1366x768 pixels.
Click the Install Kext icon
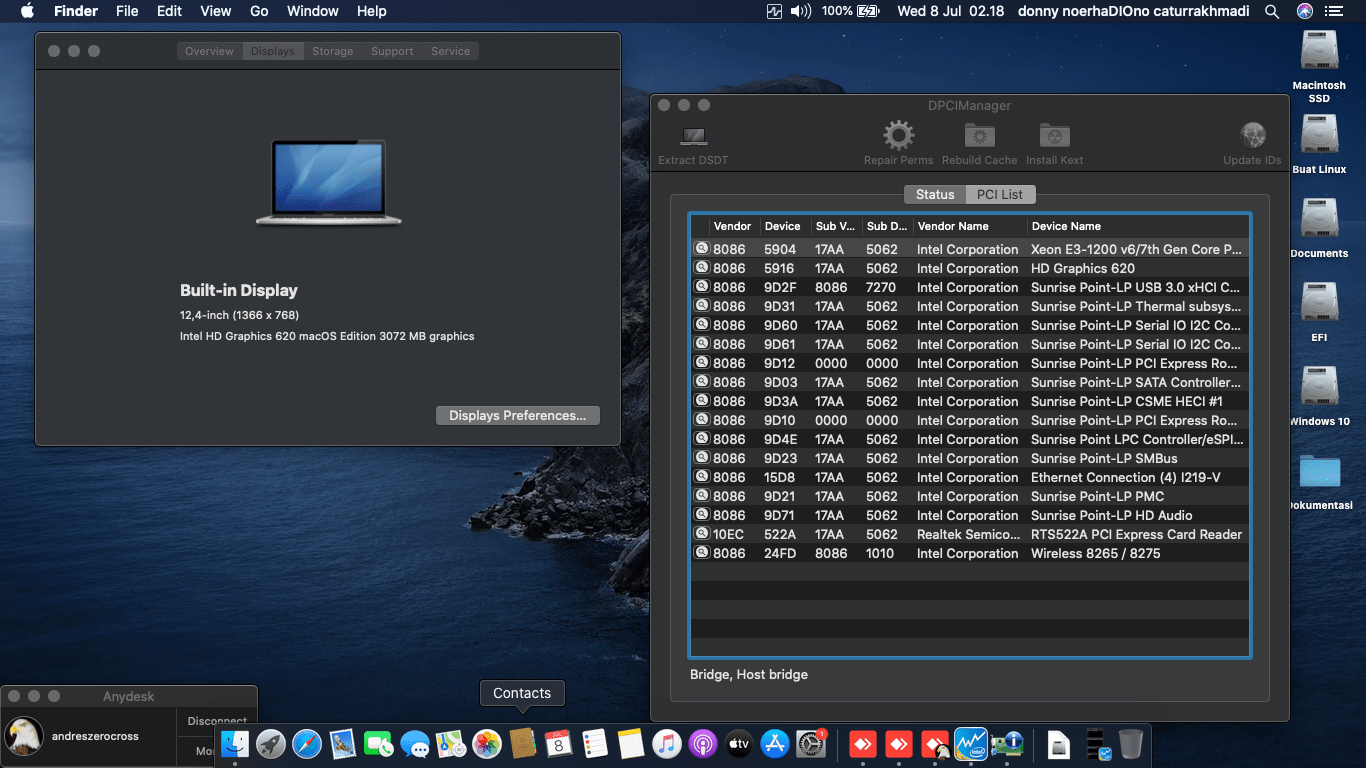tap(1054, 136)
